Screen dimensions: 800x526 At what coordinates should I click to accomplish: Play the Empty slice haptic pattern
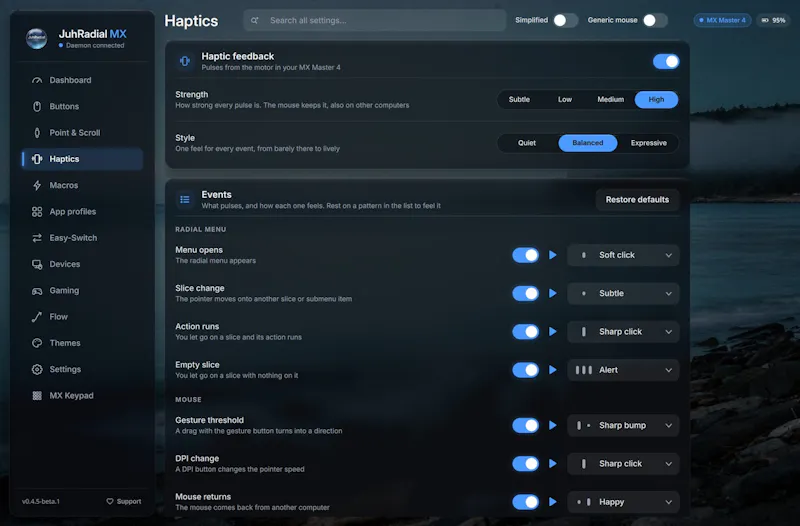click(553, 370)
